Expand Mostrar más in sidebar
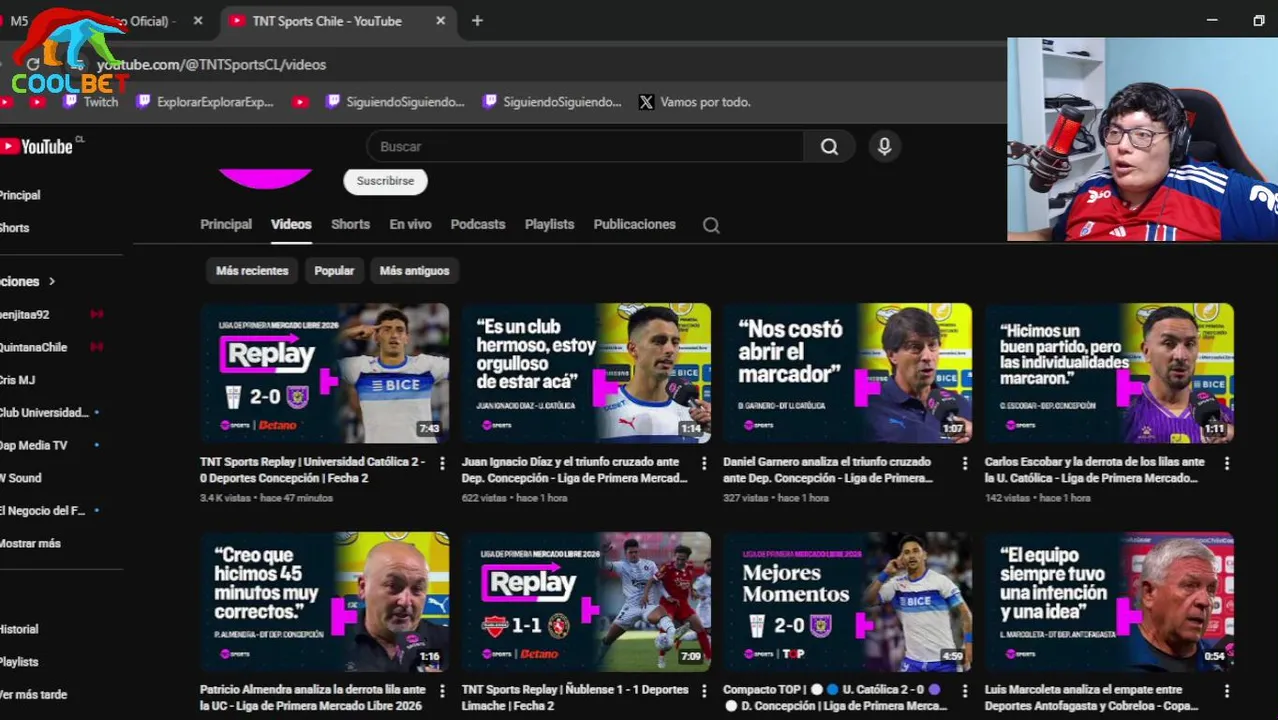 (30, 543)
